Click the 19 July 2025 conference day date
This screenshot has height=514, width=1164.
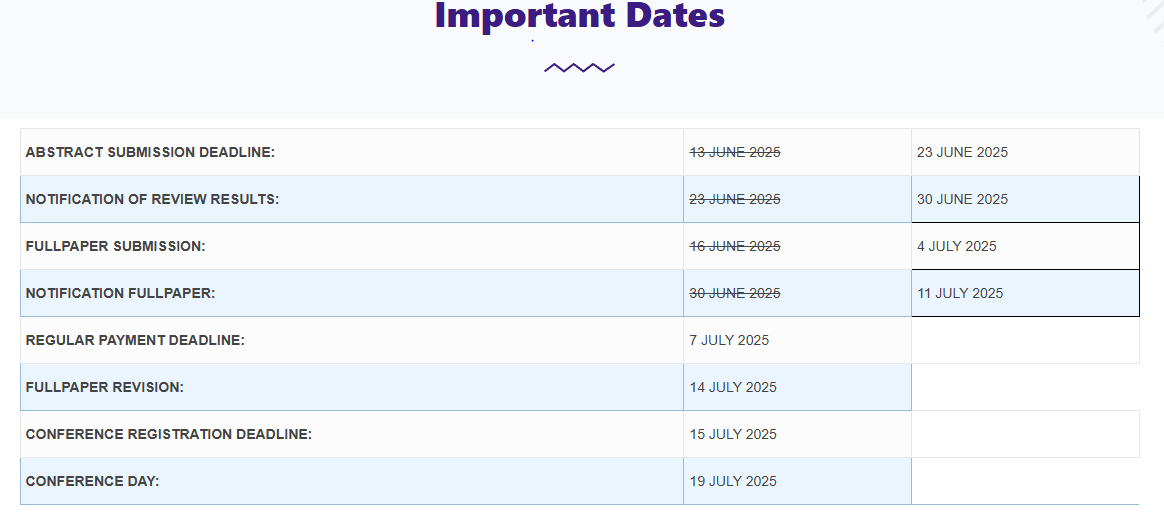[733, 481]
